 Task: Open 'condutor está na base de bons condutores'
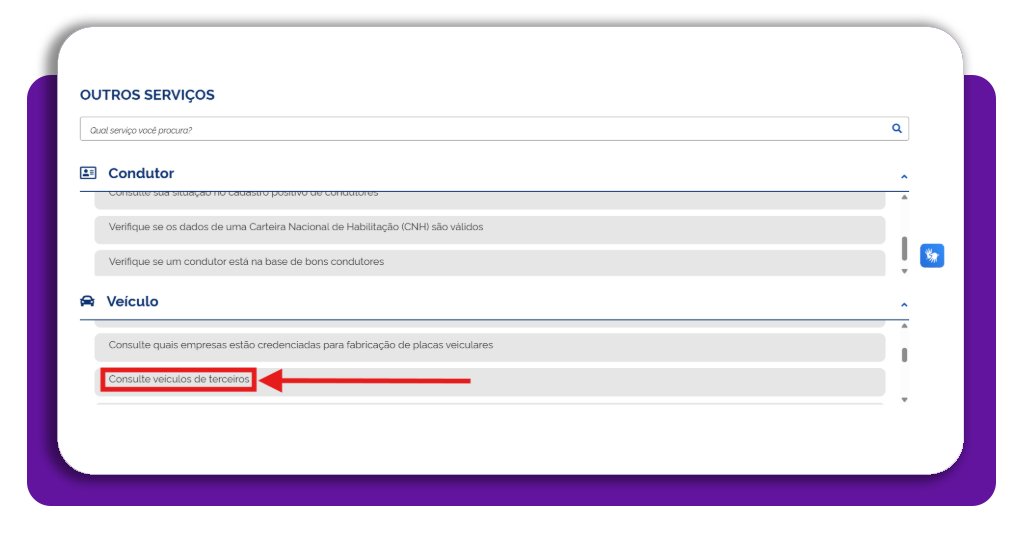246,262
